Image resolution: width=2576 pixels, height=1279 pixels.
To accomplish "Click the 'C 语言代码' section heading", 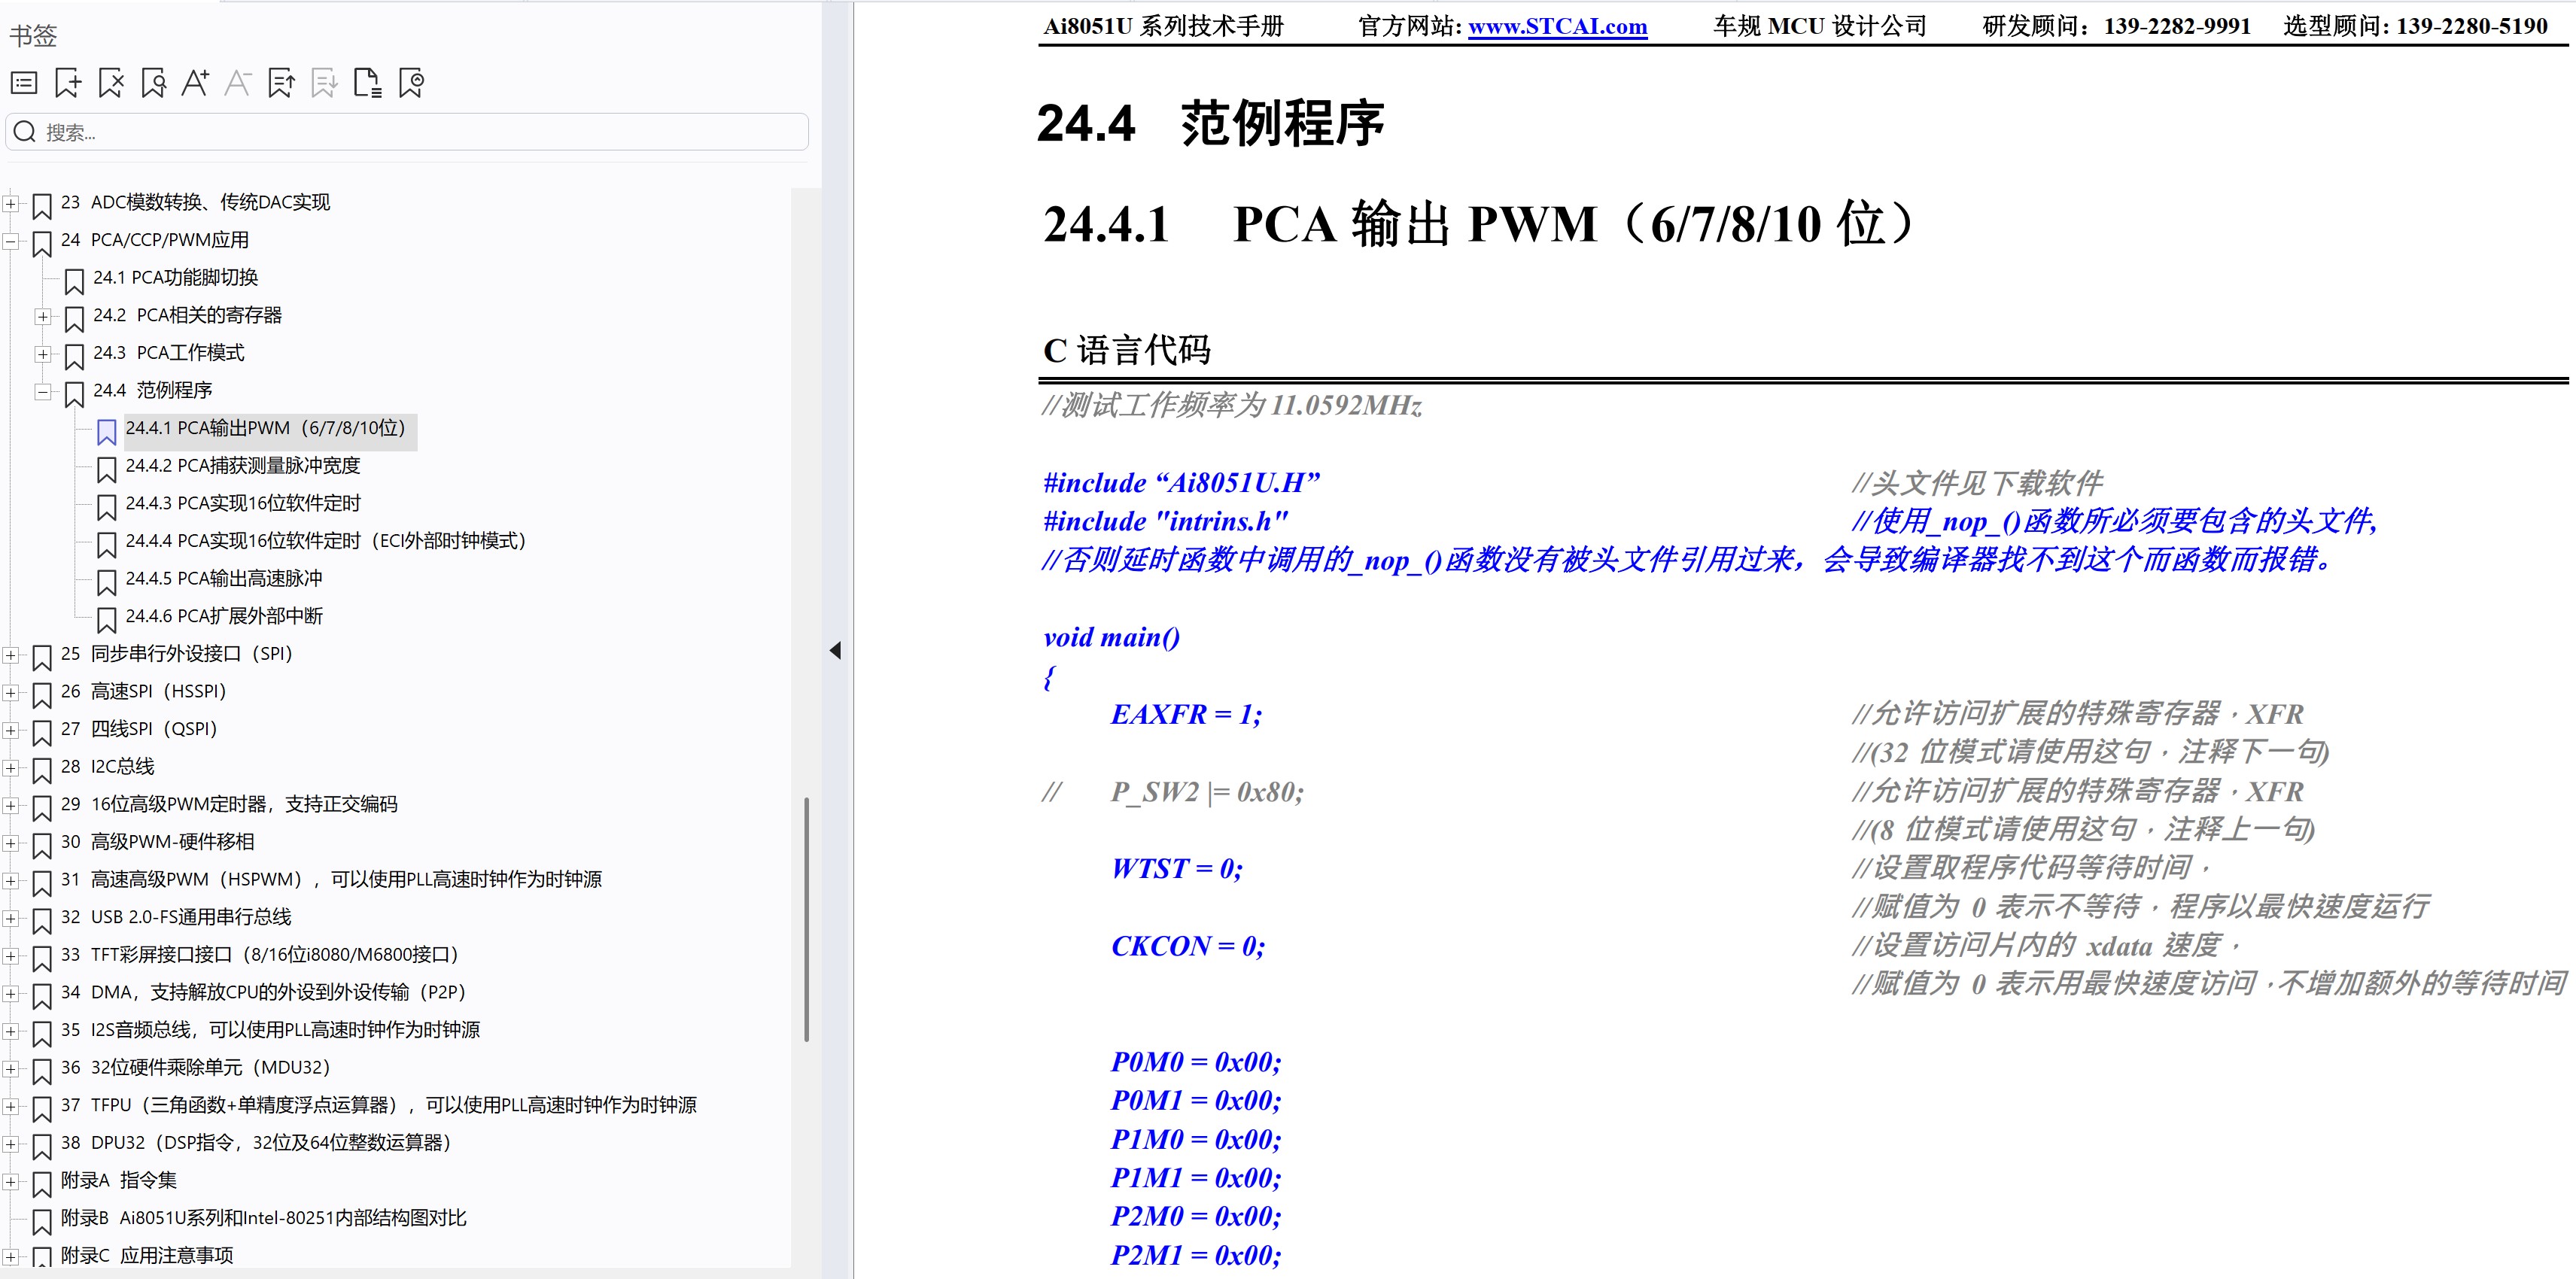I will click(1127, 351).
